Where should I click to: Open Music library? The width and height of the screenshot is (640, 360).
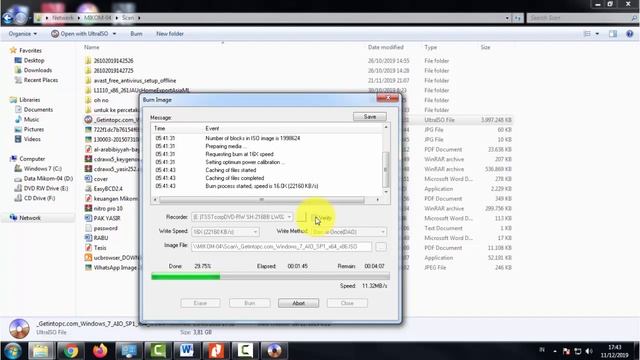coord(27,120)
